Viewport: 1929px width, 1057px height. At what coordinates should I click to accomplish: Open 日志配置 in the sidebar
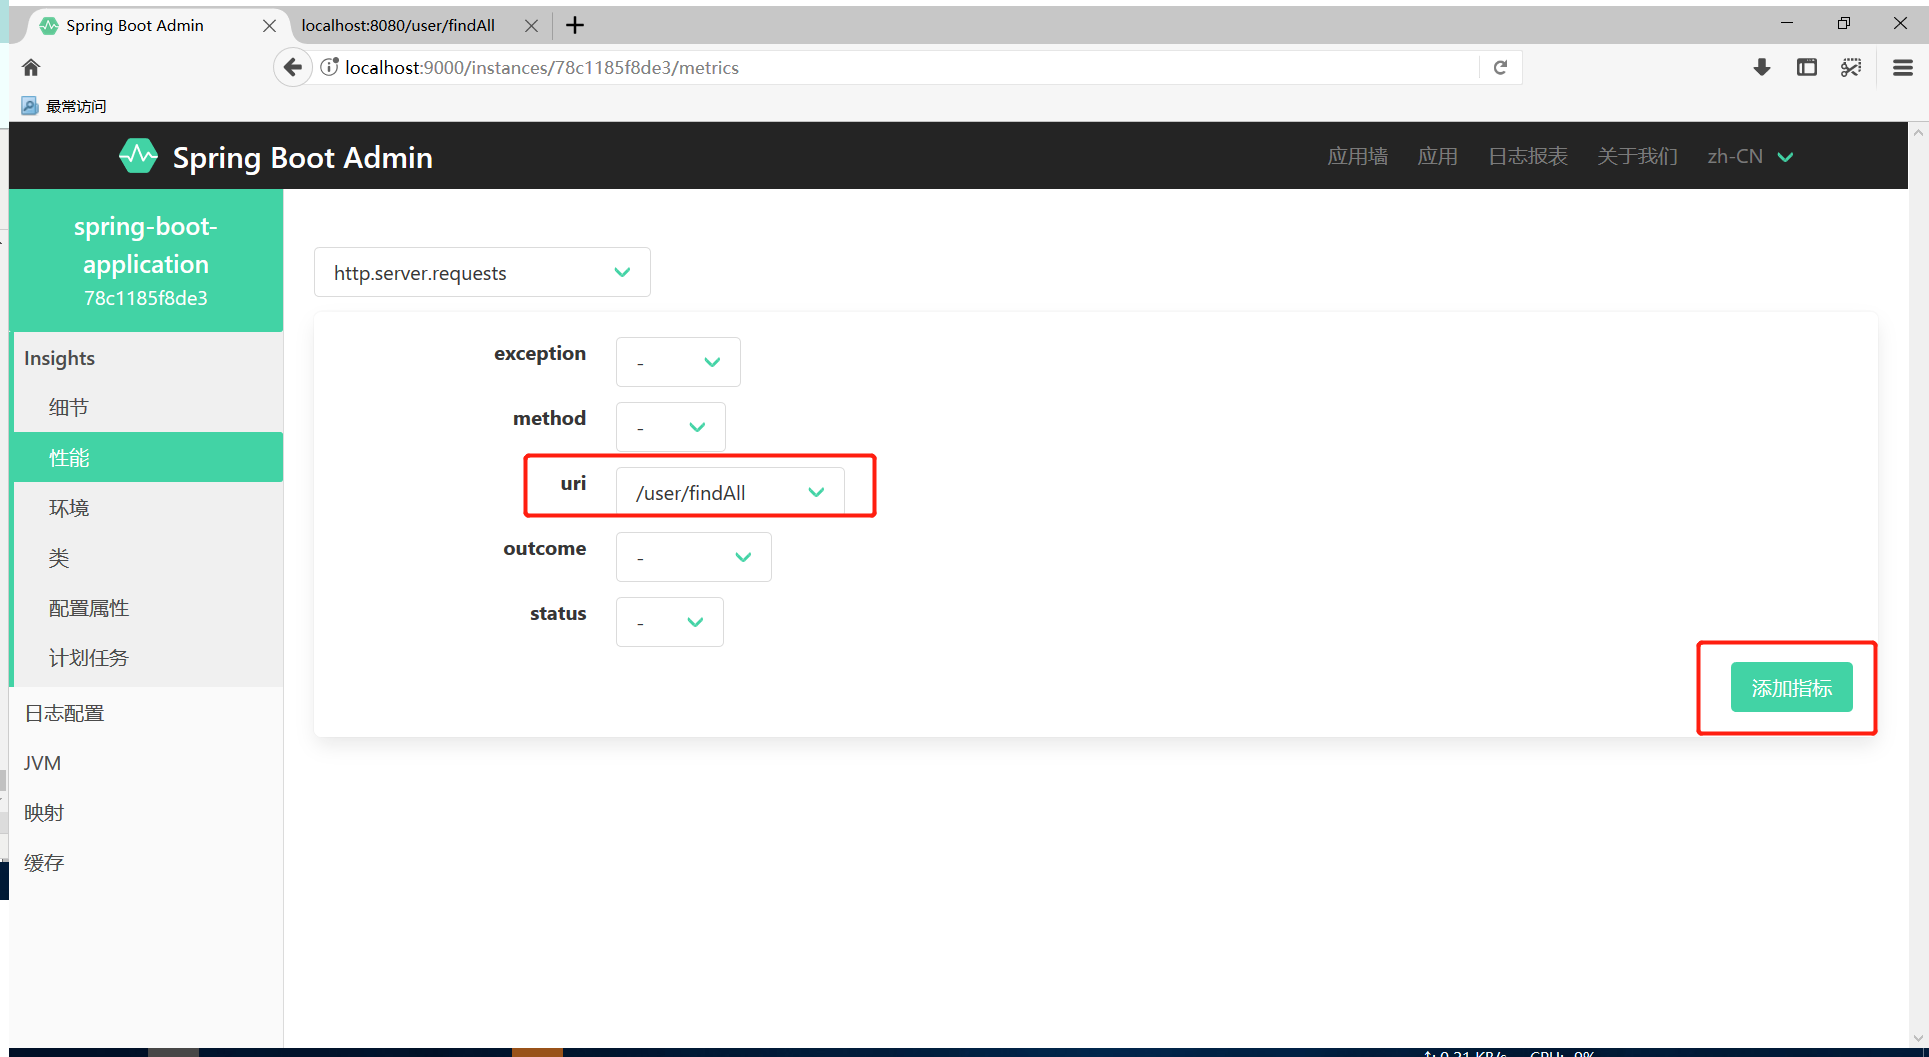[x=146, y=713]
